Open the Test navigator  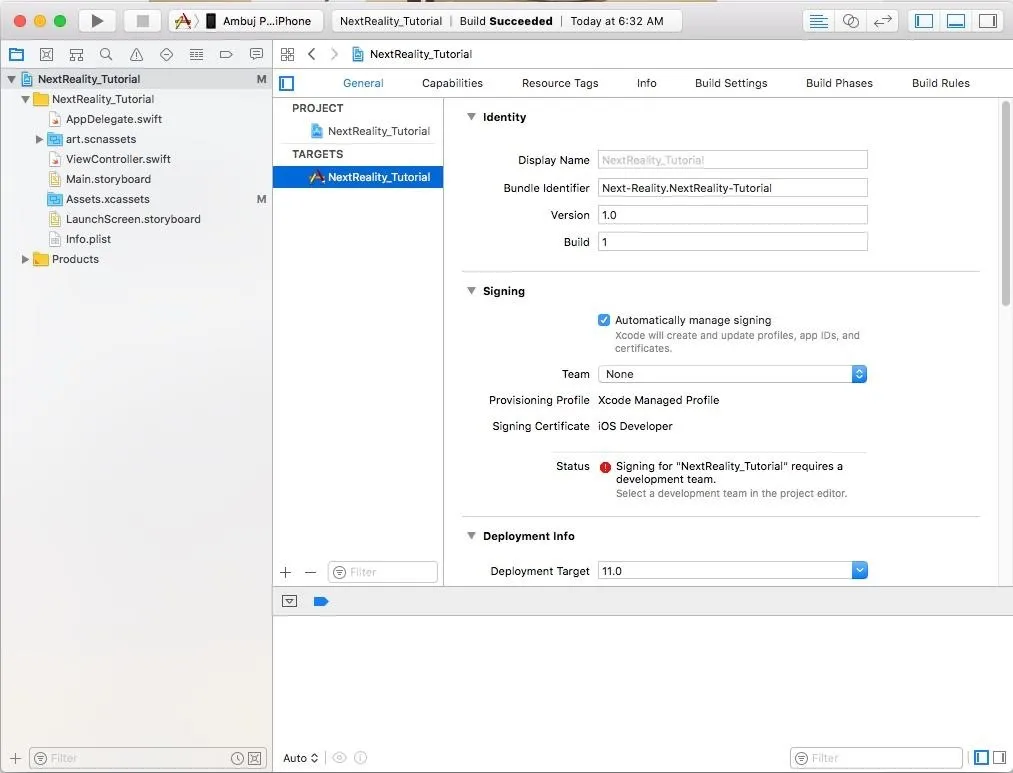[x=166, y=54]
